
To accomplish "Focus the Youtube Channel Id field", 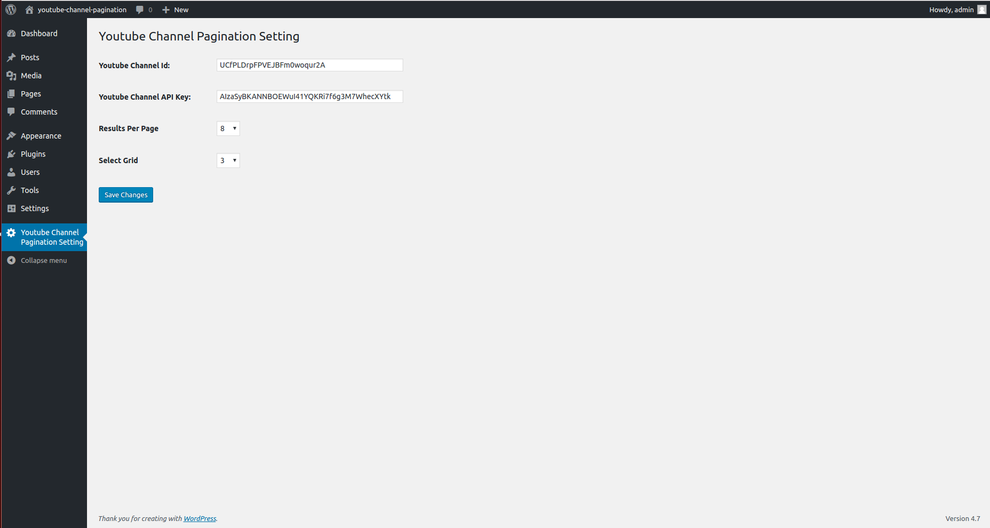I will pos(309,65).
